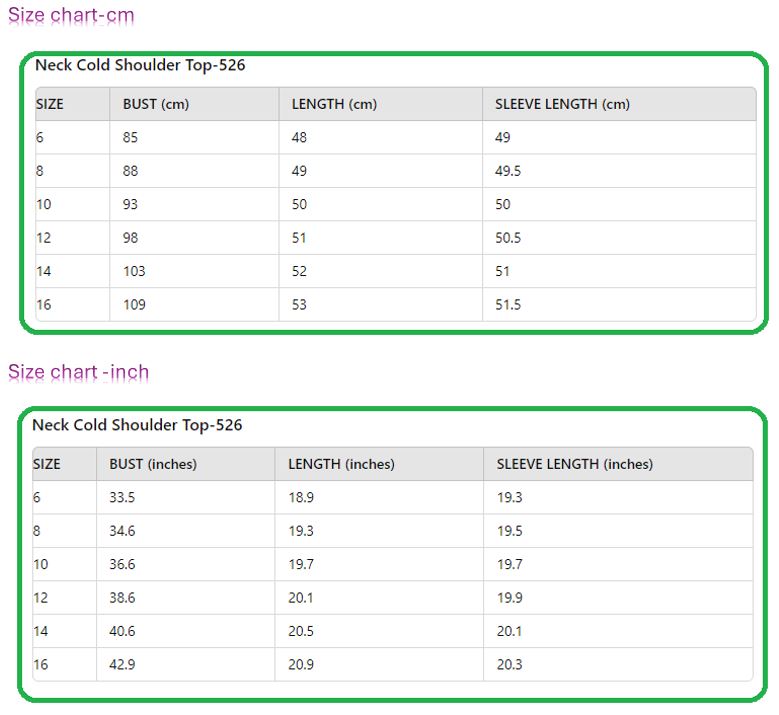779x715 pixels.
Task: Click the 'Size chart-cm' heading
Action: [x=71, y=15]
